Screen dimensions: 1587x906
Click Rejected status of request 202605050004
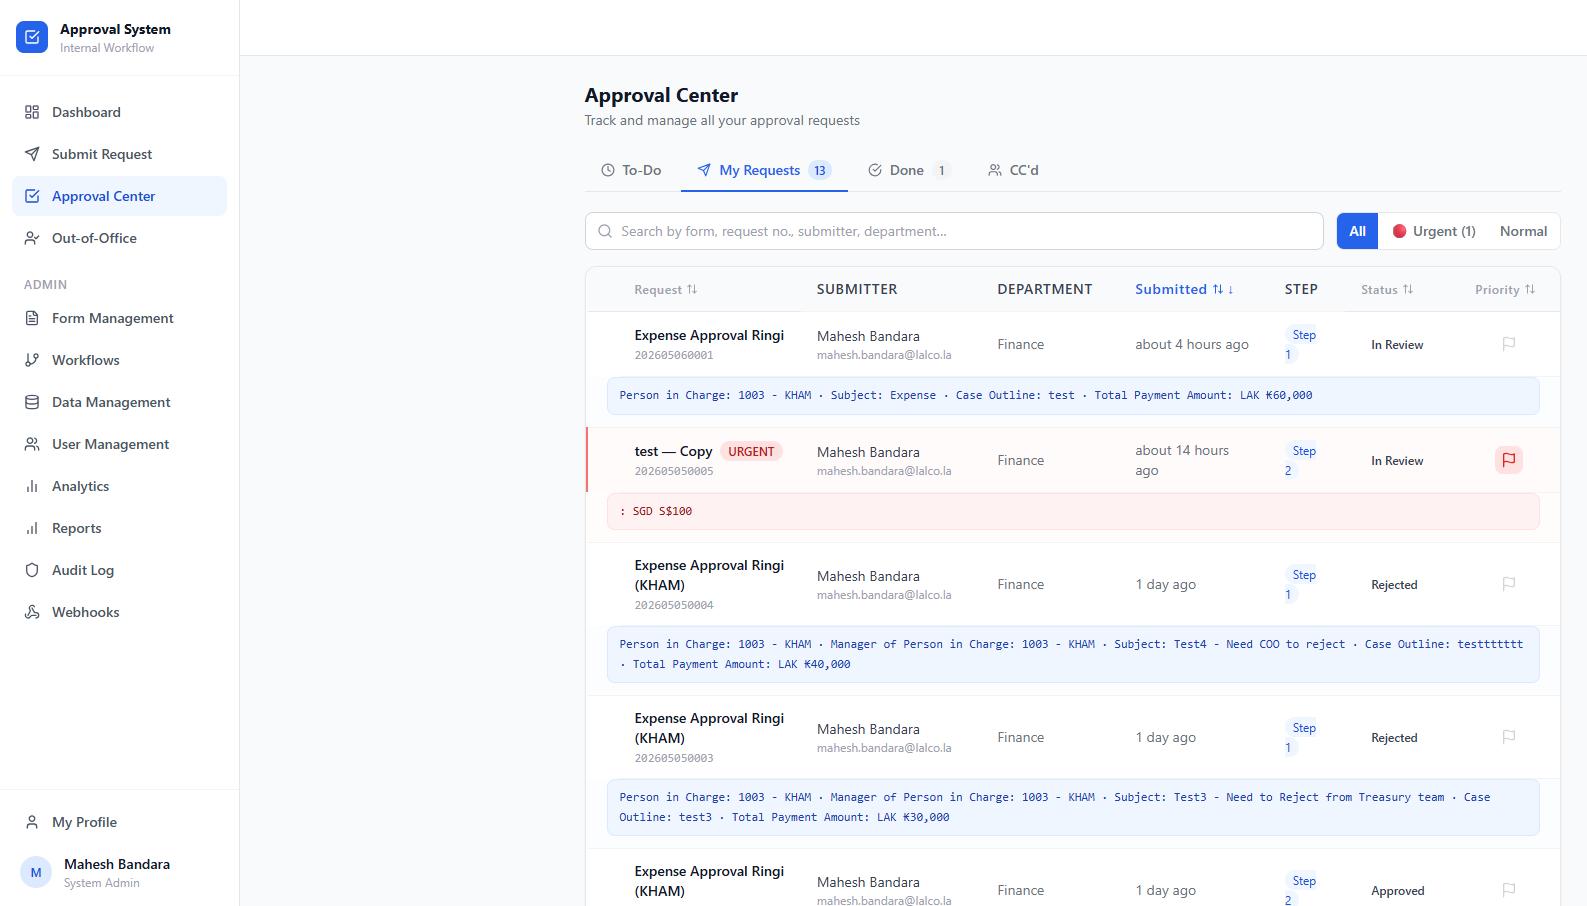[x=1394, y=585]
